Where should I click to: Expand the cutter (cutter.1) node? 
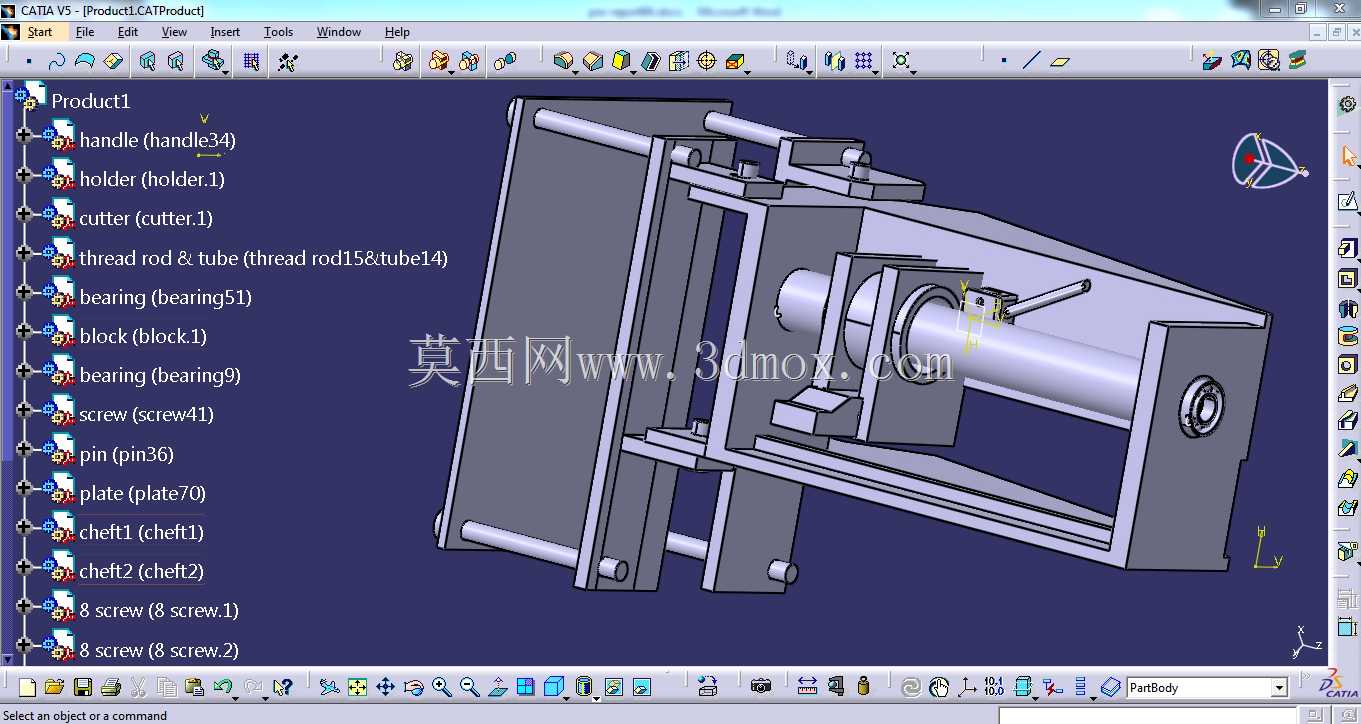[24, 212]
